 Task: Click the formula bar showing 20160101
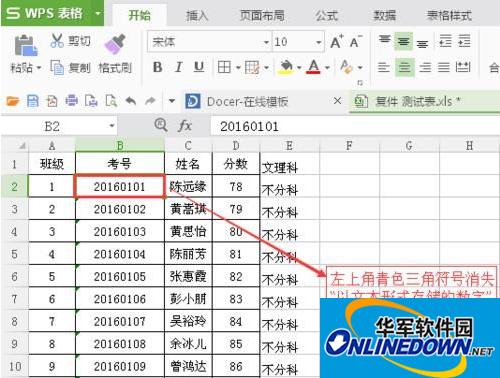(355, 126)
